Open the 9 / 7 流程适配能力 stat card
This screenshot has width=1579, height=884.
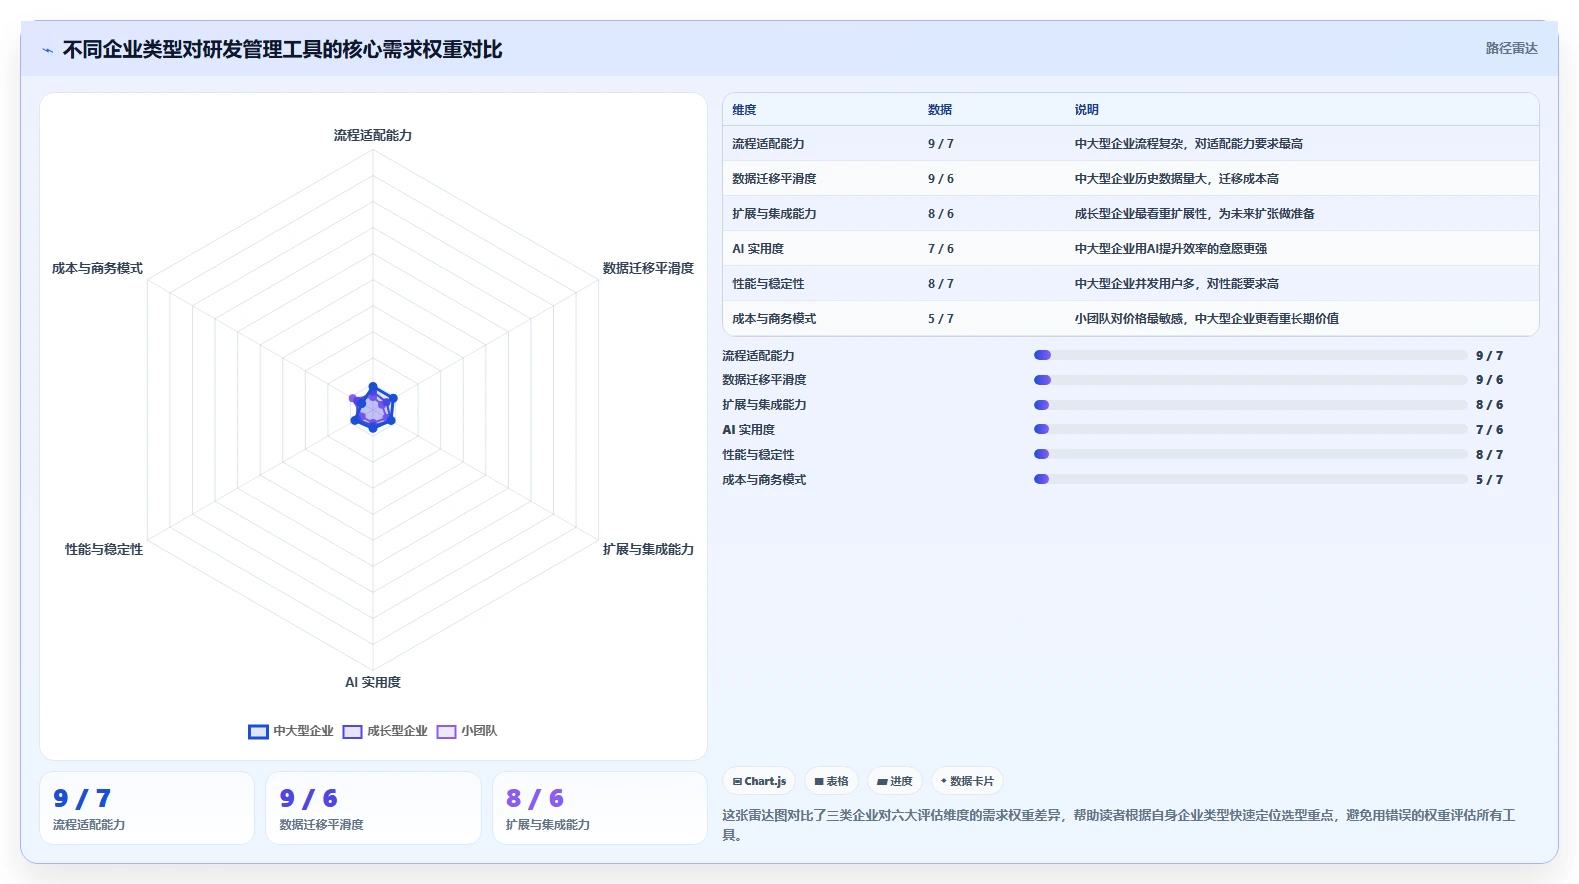(147, 808)
